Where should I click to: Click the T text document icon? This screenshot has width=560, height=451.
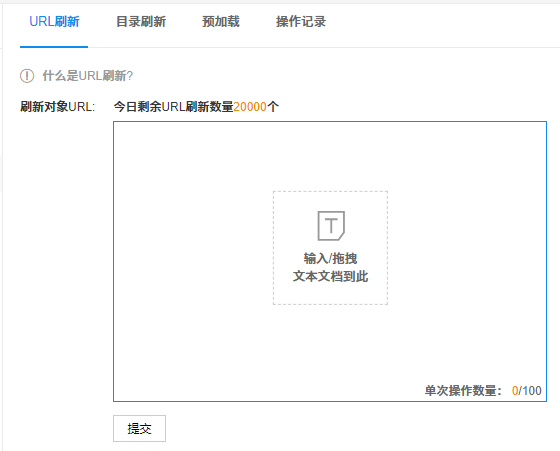coord(331,226)
